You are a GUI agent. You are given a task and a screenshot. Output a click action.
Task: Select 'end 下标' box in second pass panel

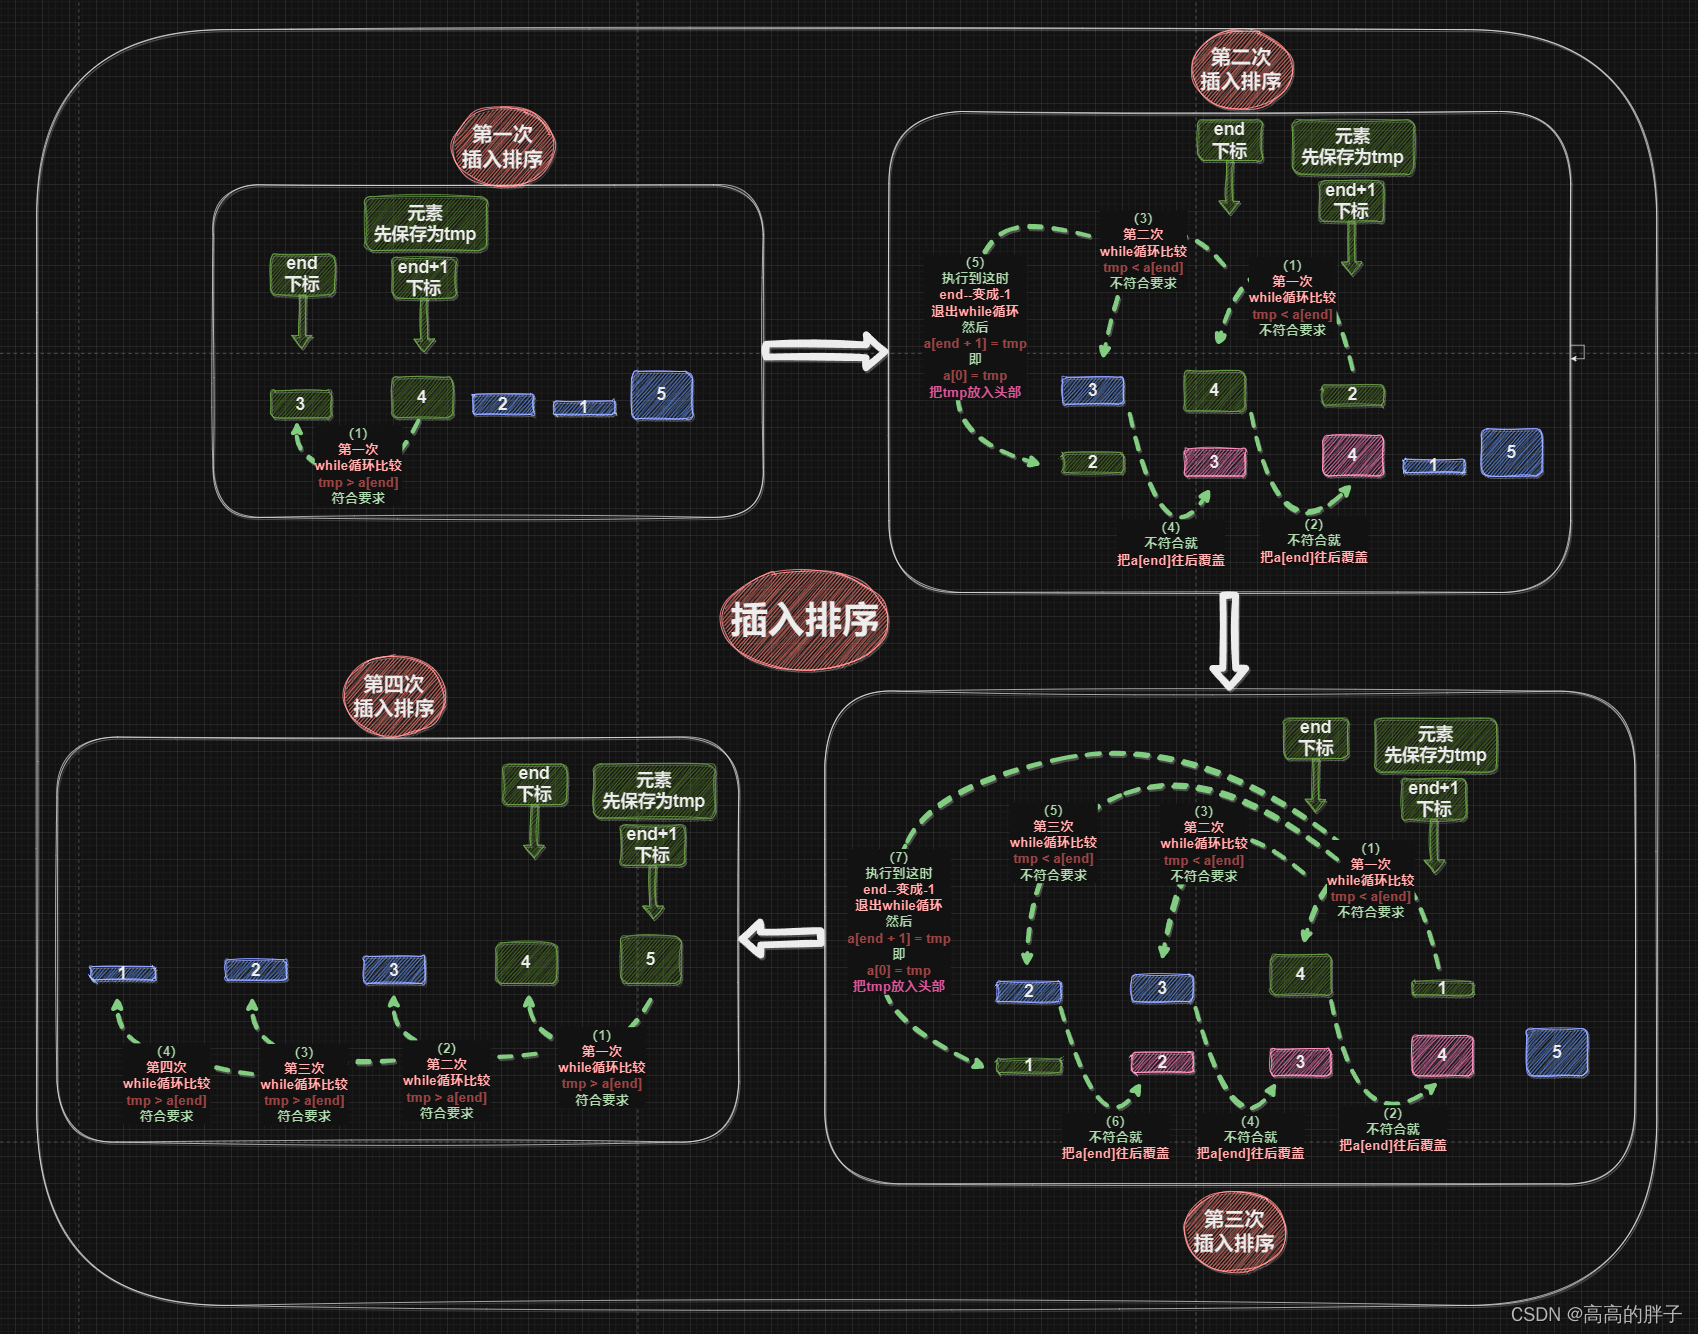point(1230,140)
